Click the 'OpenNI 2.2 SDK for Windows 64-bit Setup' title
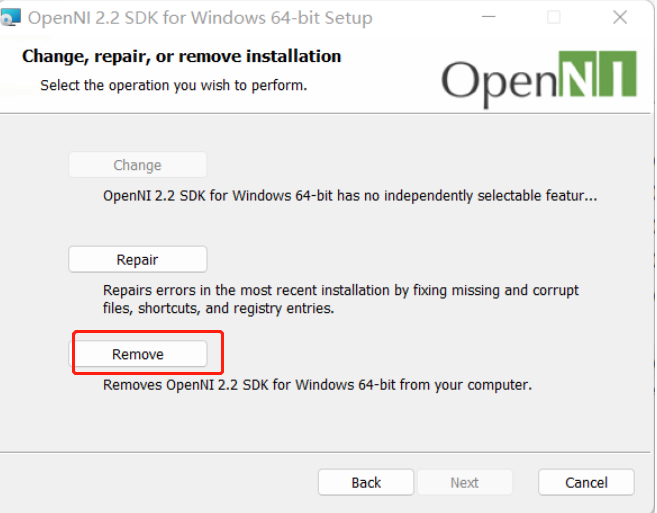The height and width of the screenshot is (513, 657). pos(200,18)
